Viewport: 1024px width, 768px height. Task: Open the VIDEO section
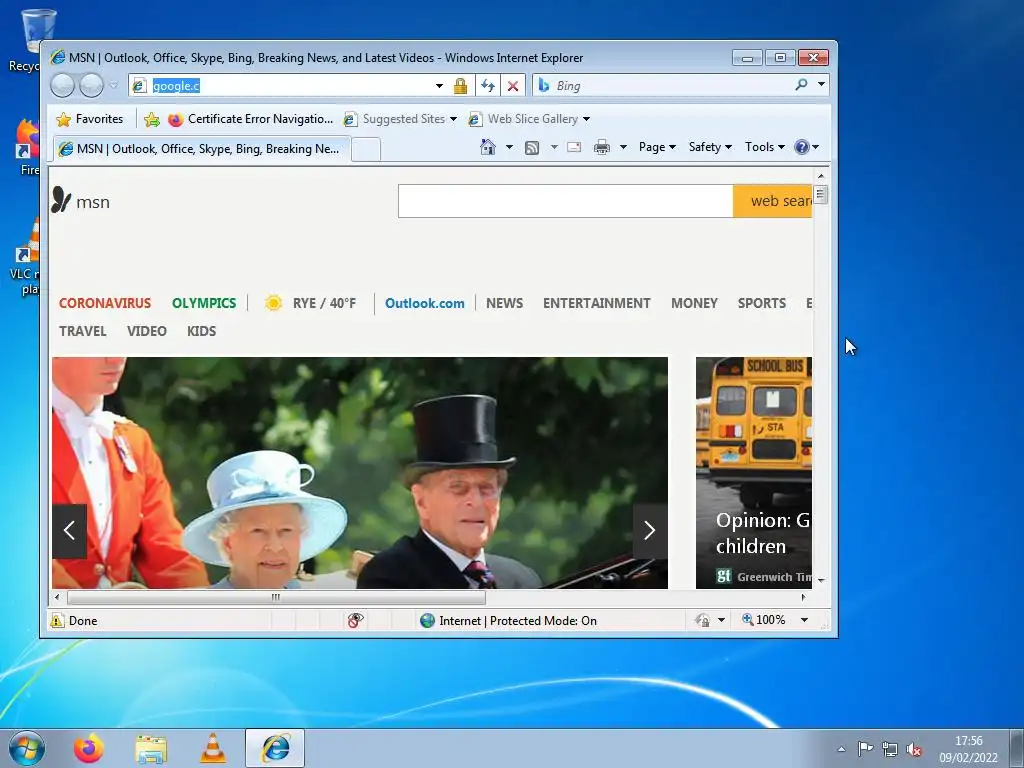[x=147, y=331]
